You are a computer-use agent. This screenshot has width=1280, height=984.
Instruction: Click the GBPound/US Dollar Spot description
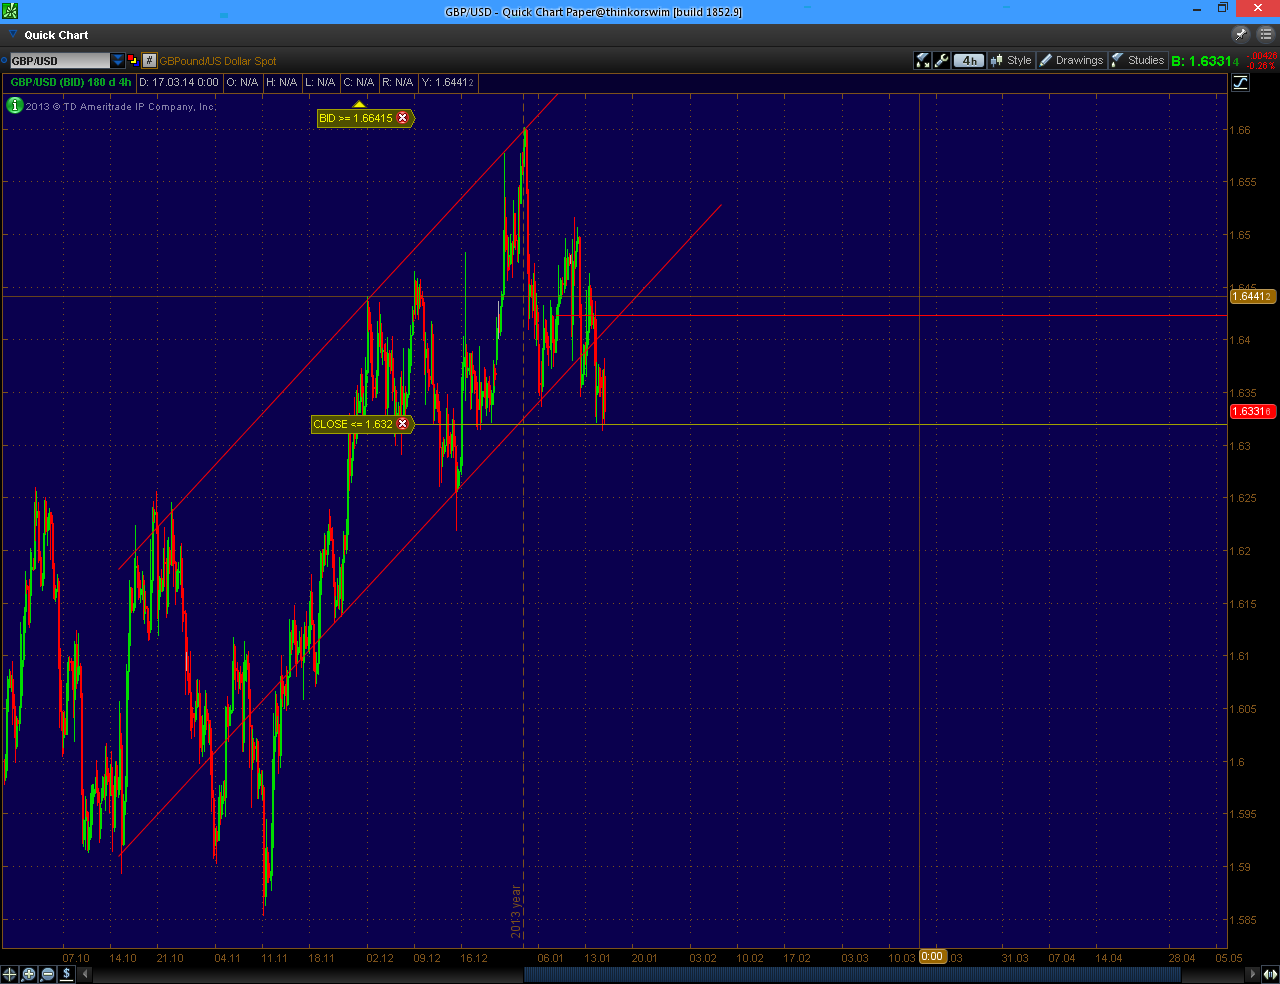218,61
